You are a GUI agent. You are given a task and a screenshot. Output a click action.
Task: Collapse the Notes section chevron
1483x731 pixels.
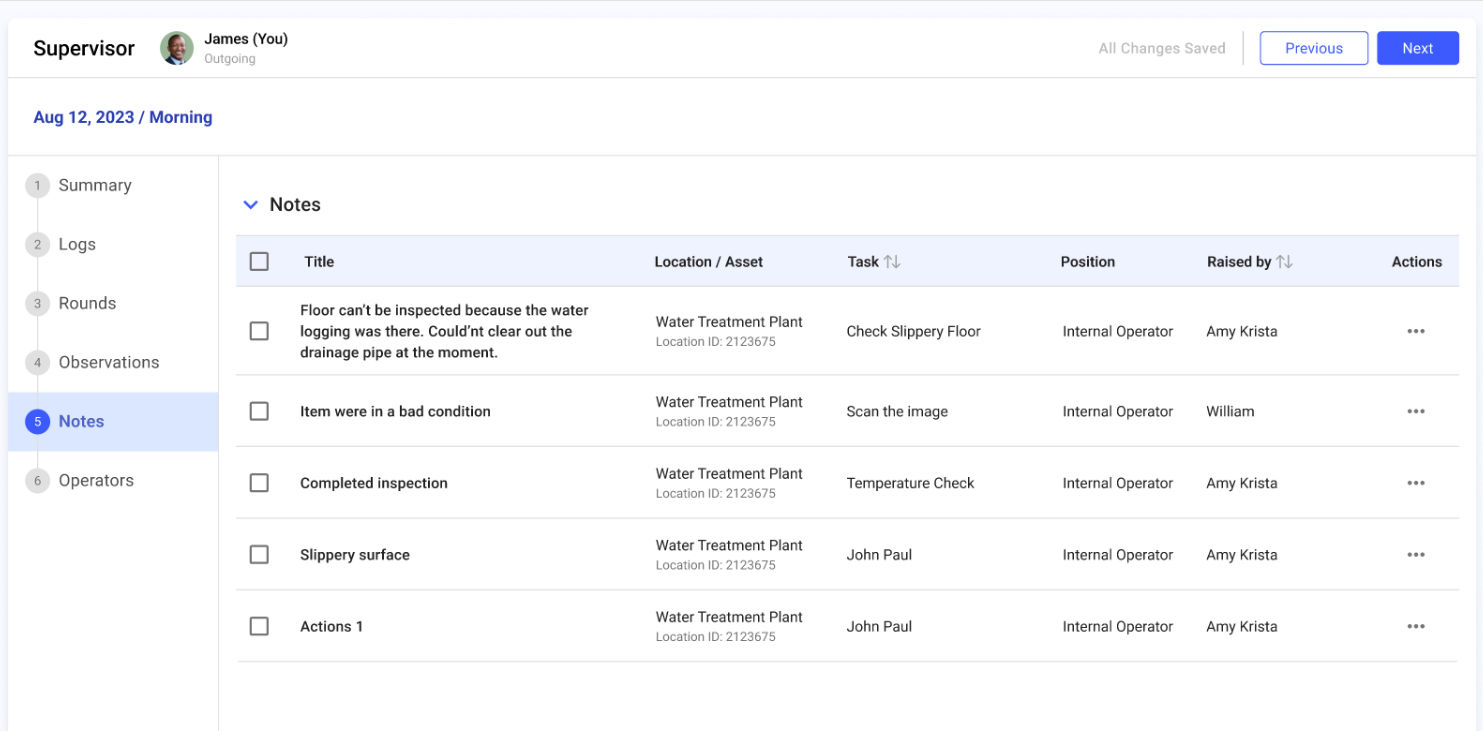click(251, 205)
